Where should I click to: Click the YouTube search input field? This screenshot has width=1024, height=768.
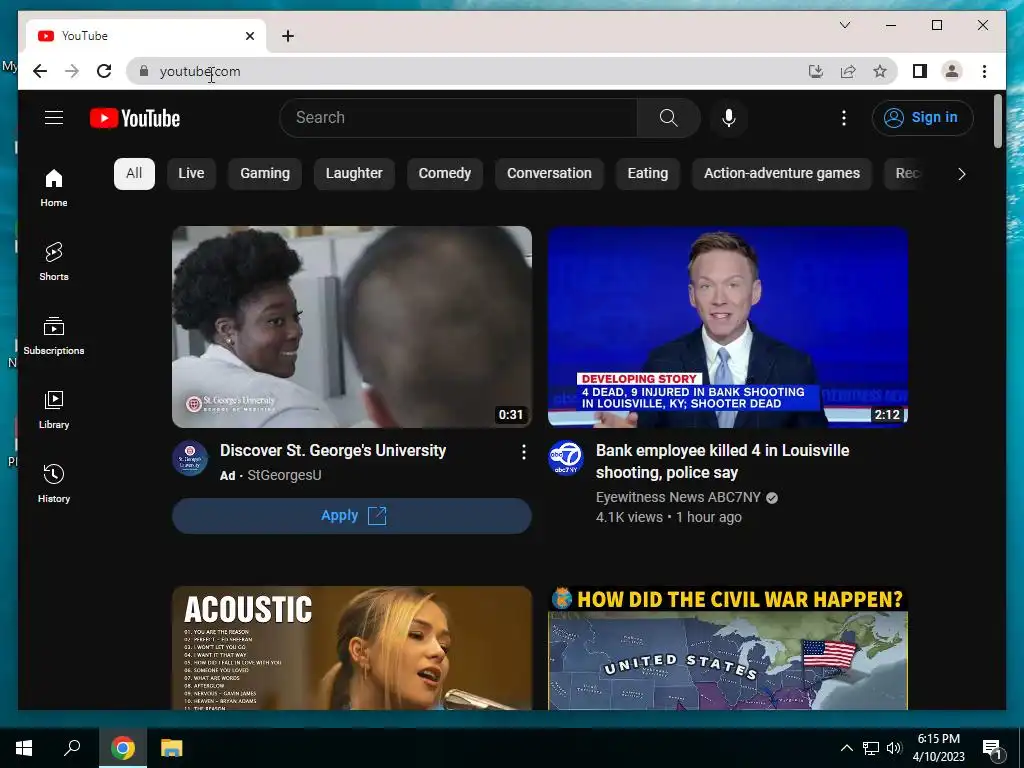point(458,118)
